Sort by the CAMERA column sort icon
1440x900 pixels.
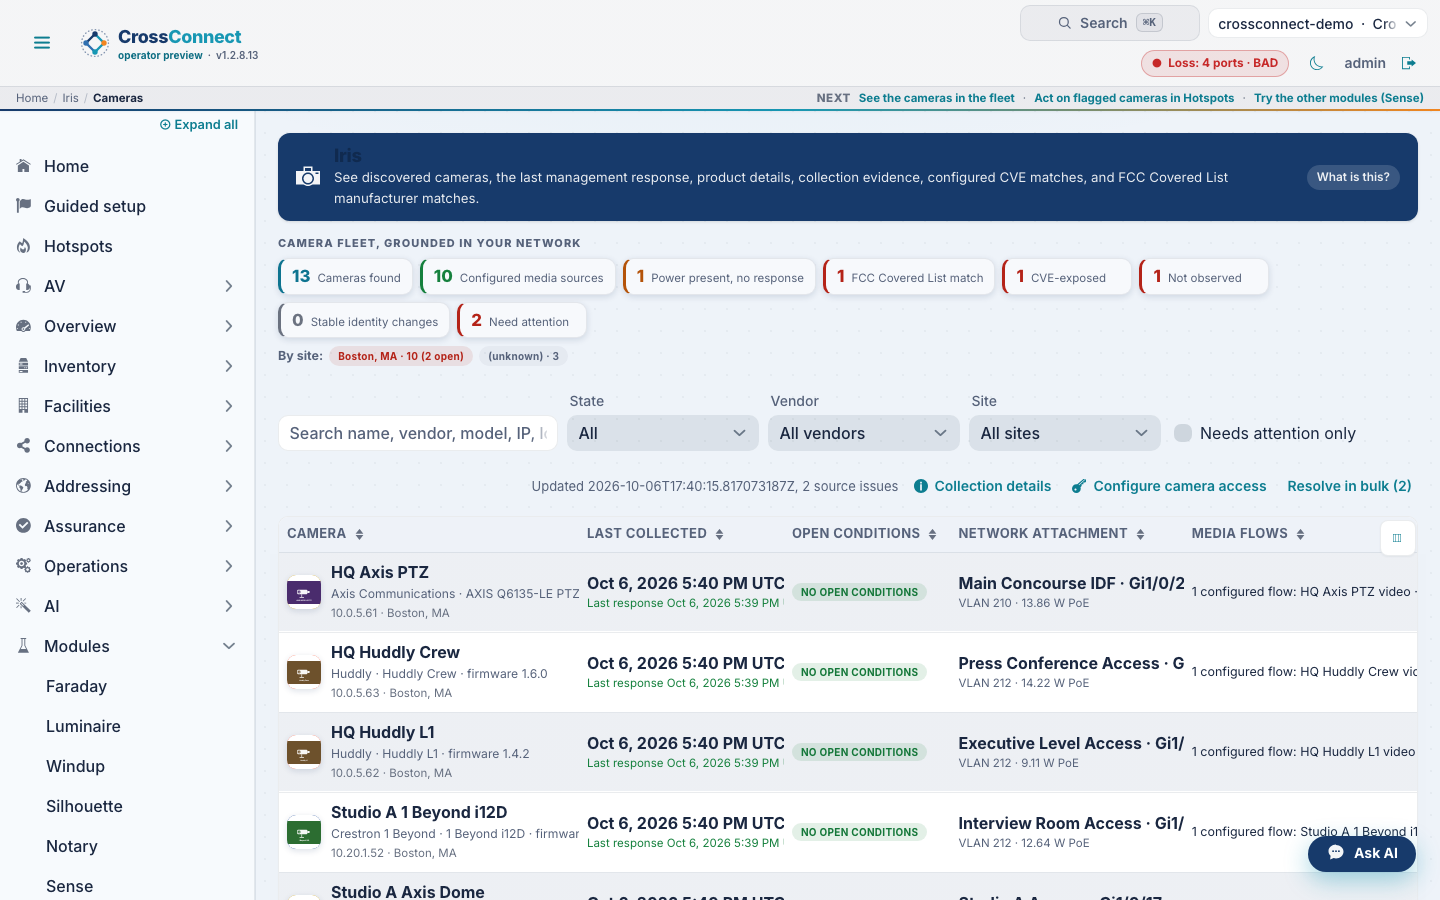pyautogui.click(x=360, y=534)
